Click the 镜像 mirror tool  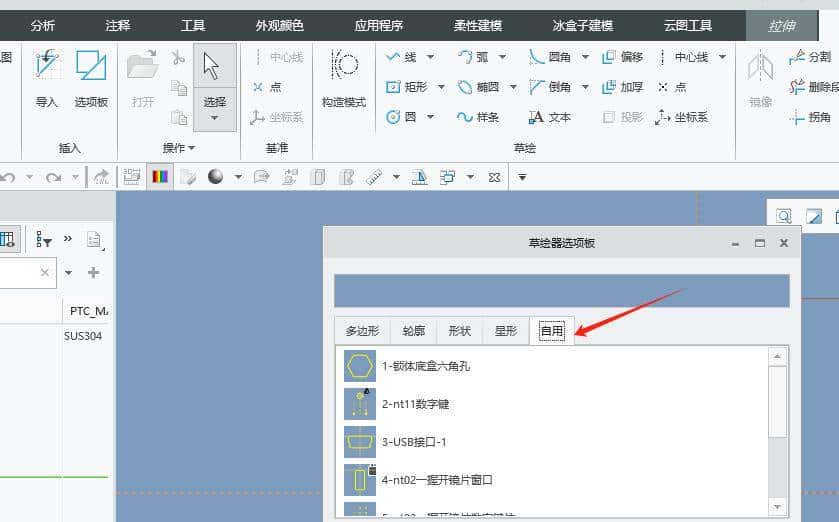tap(760, 78)
